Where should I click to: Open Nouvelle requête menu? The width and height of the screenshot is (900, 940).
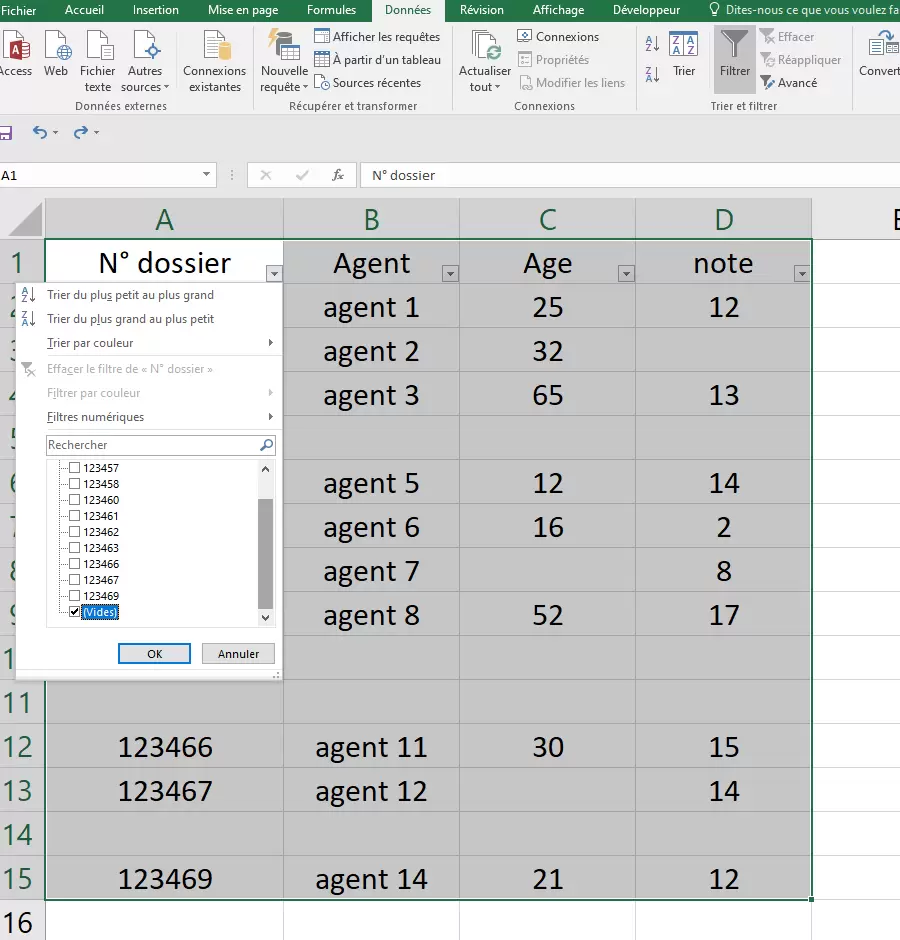point(284,62)
